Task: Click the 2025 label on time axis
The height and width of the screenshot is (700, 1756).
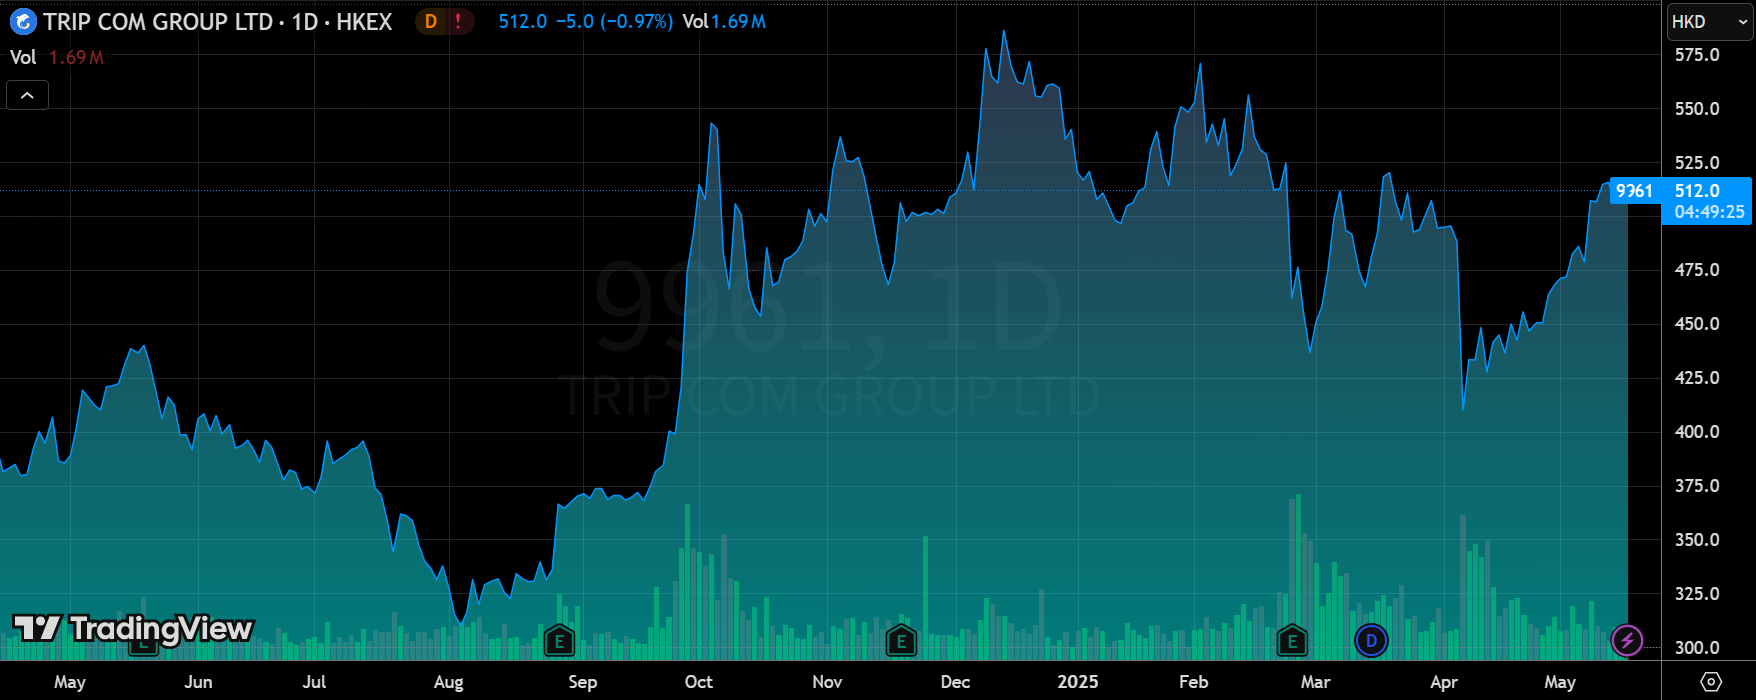Action: (x=1078, y=682)
